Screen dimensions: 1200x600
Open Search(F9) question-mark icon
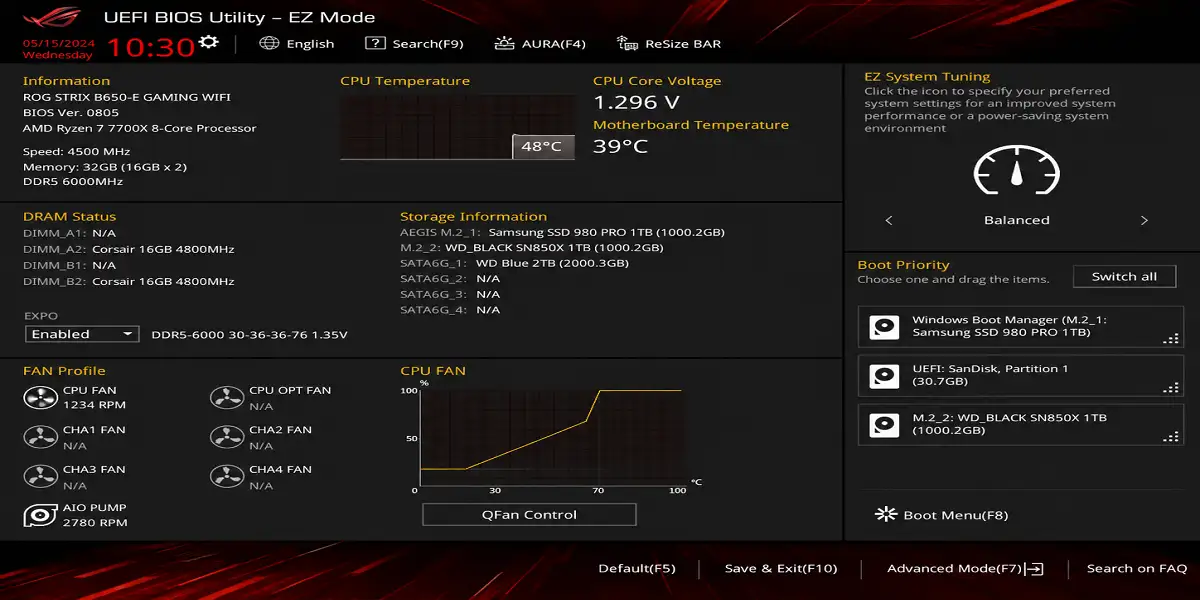(x=375, y=43)
